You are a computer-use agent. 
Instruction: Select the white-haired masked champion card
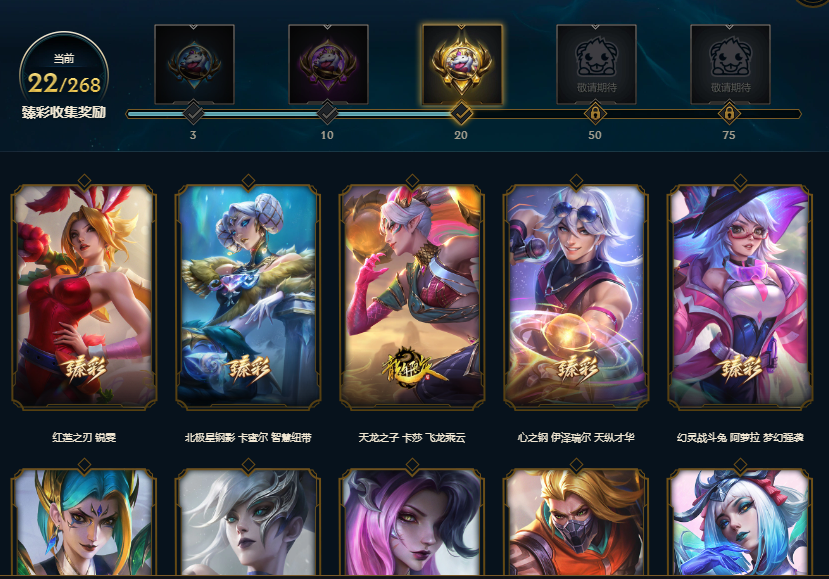tap(248, 522)
